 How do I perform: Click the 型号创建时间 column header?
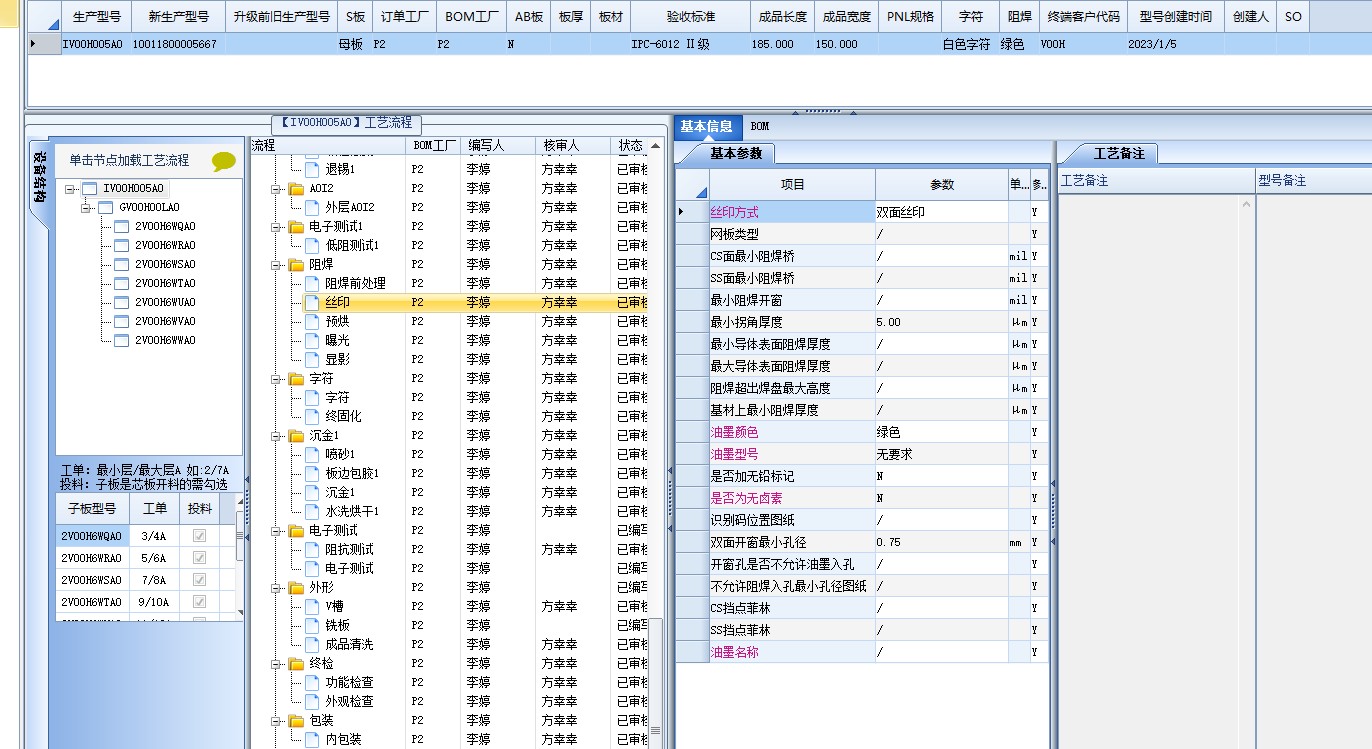[1176, 17]
